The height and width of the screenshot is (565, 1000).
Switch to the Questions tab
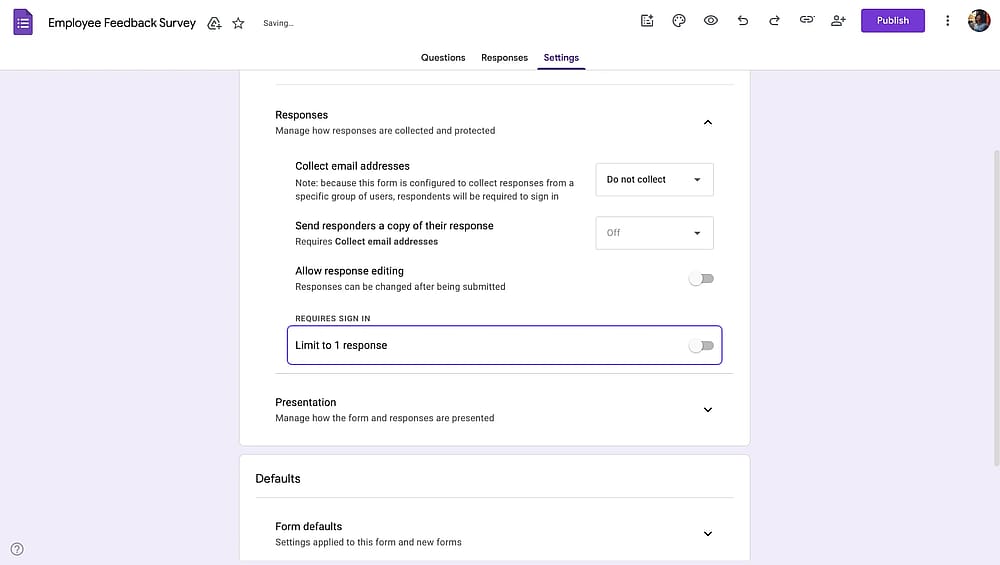[x=443, y=57]
